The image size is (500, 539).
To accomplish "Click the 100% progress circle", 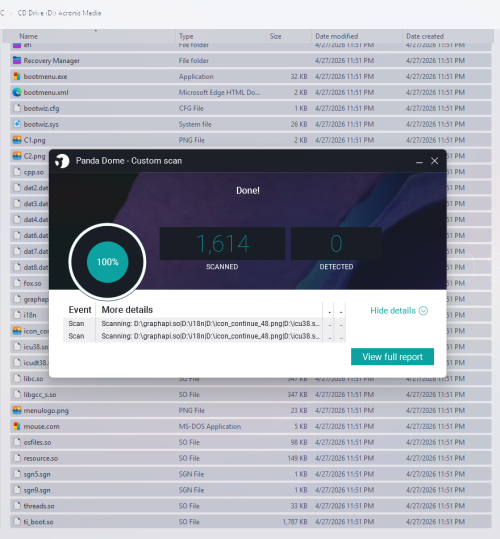I will pyautogui.click(x=108, y=262).
